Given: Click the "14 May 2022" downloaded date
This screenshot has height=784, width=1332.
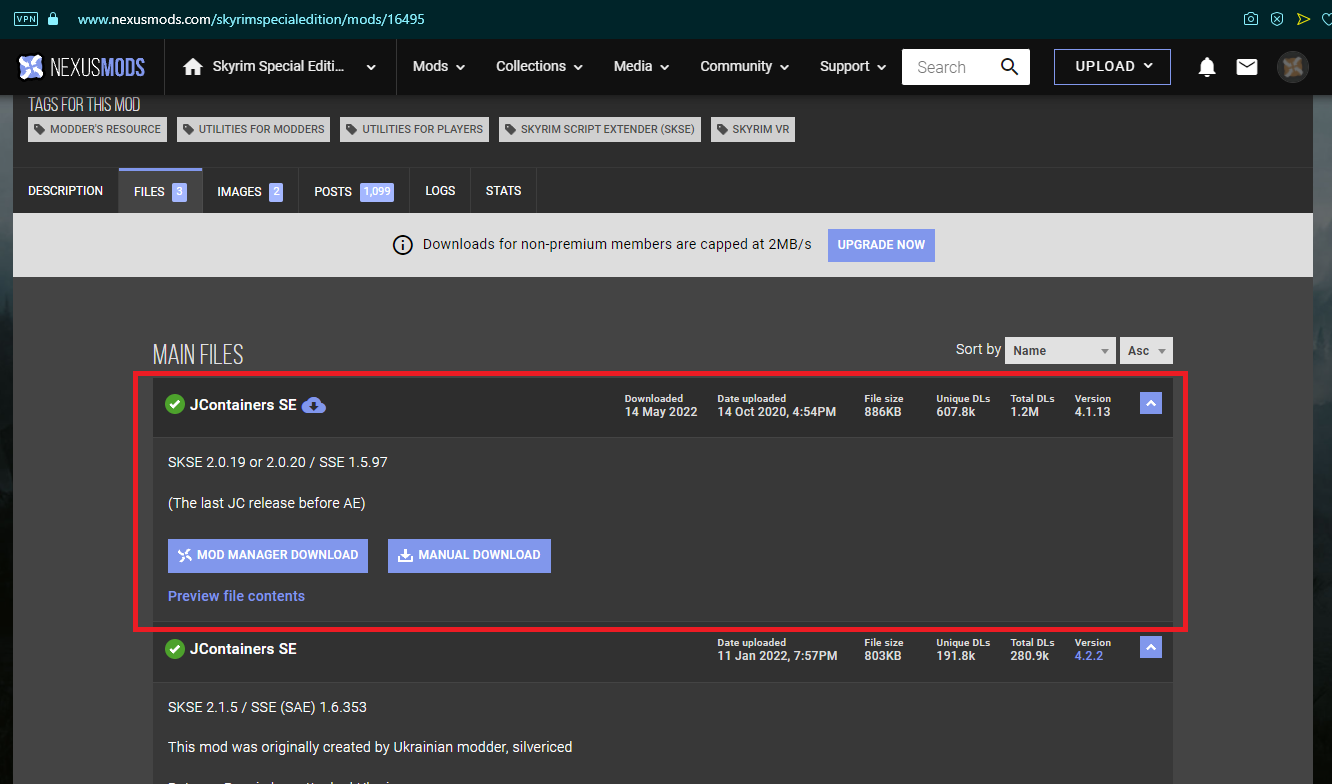Looking at the screenshot, I should (661, 412).
